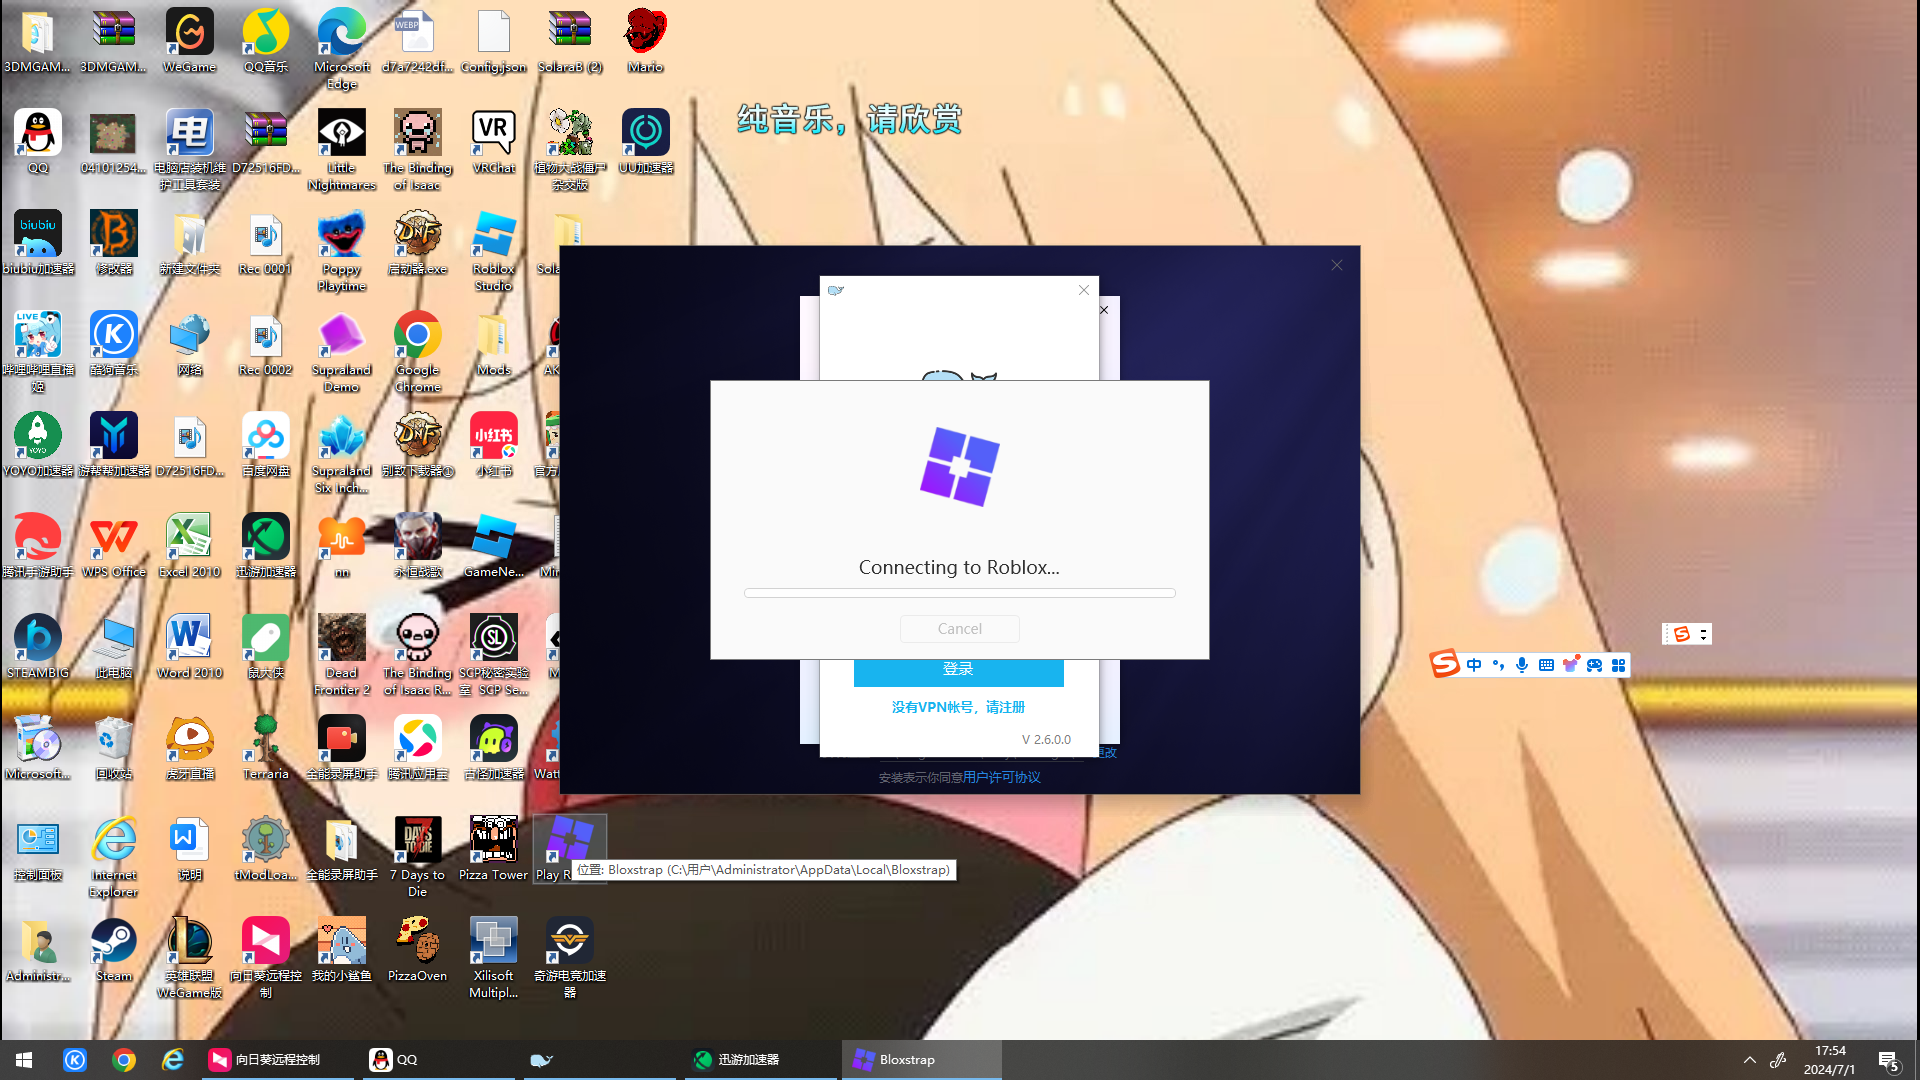
Task: Click the Bloxstrap logo in dialog
Action: click(x=960, y=466)
